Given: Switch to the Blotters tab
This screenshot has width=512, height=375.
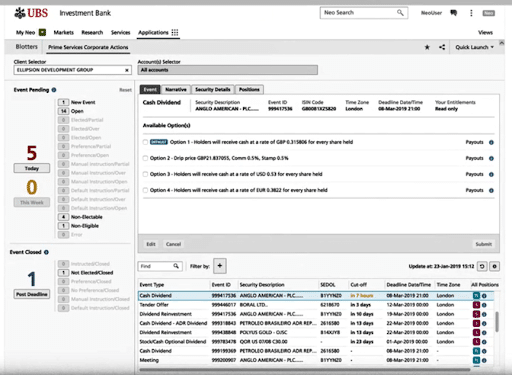Looking at the screenshot, I should click(x=27, y=47).
